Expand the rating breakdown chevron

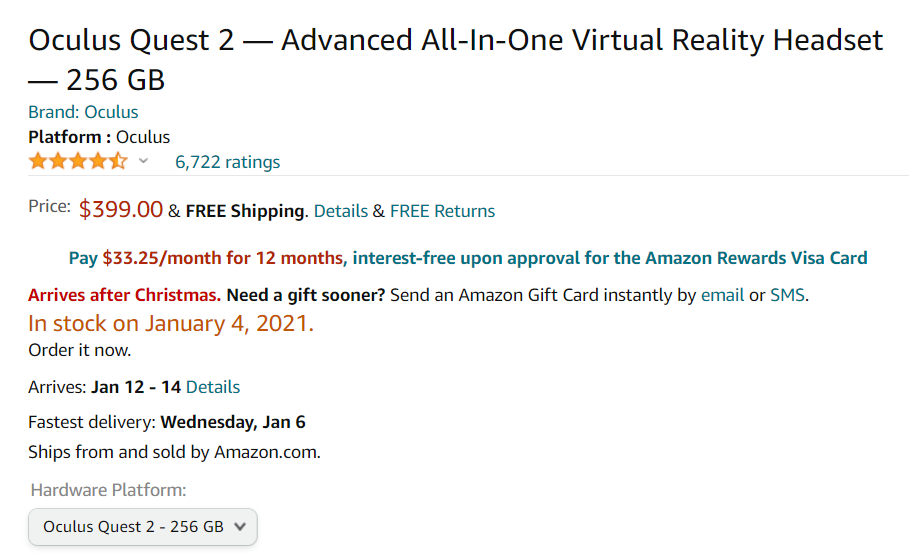coord(143,161)
